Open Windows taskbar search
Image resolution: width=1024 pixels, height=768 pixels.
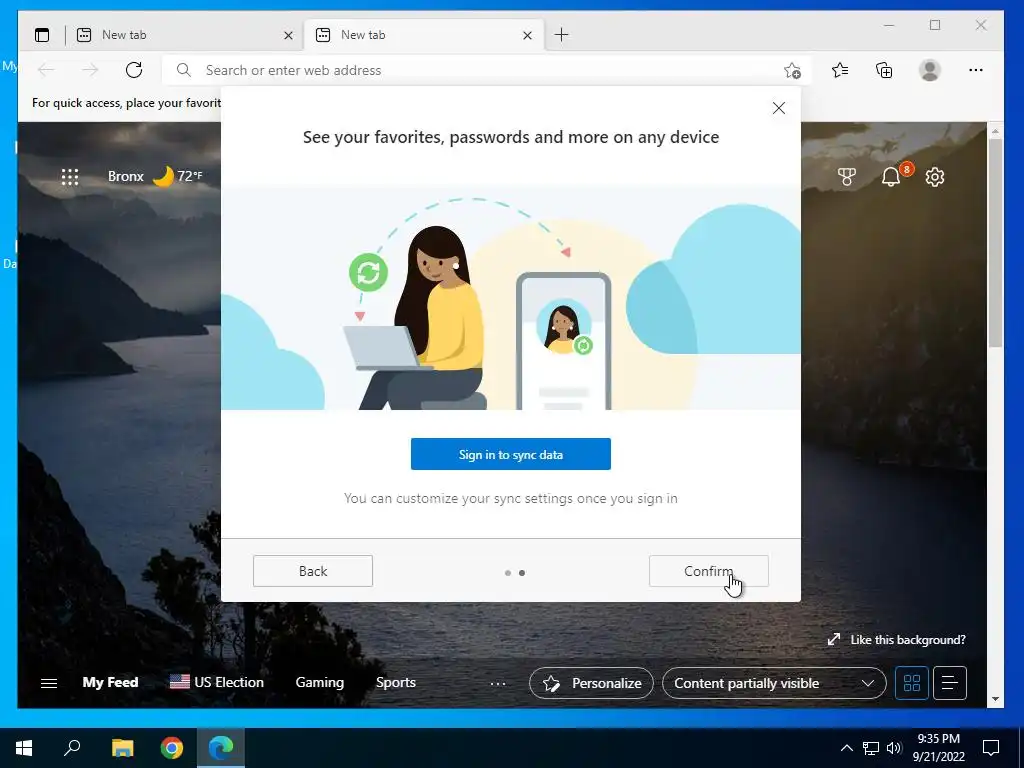point(72,748)
